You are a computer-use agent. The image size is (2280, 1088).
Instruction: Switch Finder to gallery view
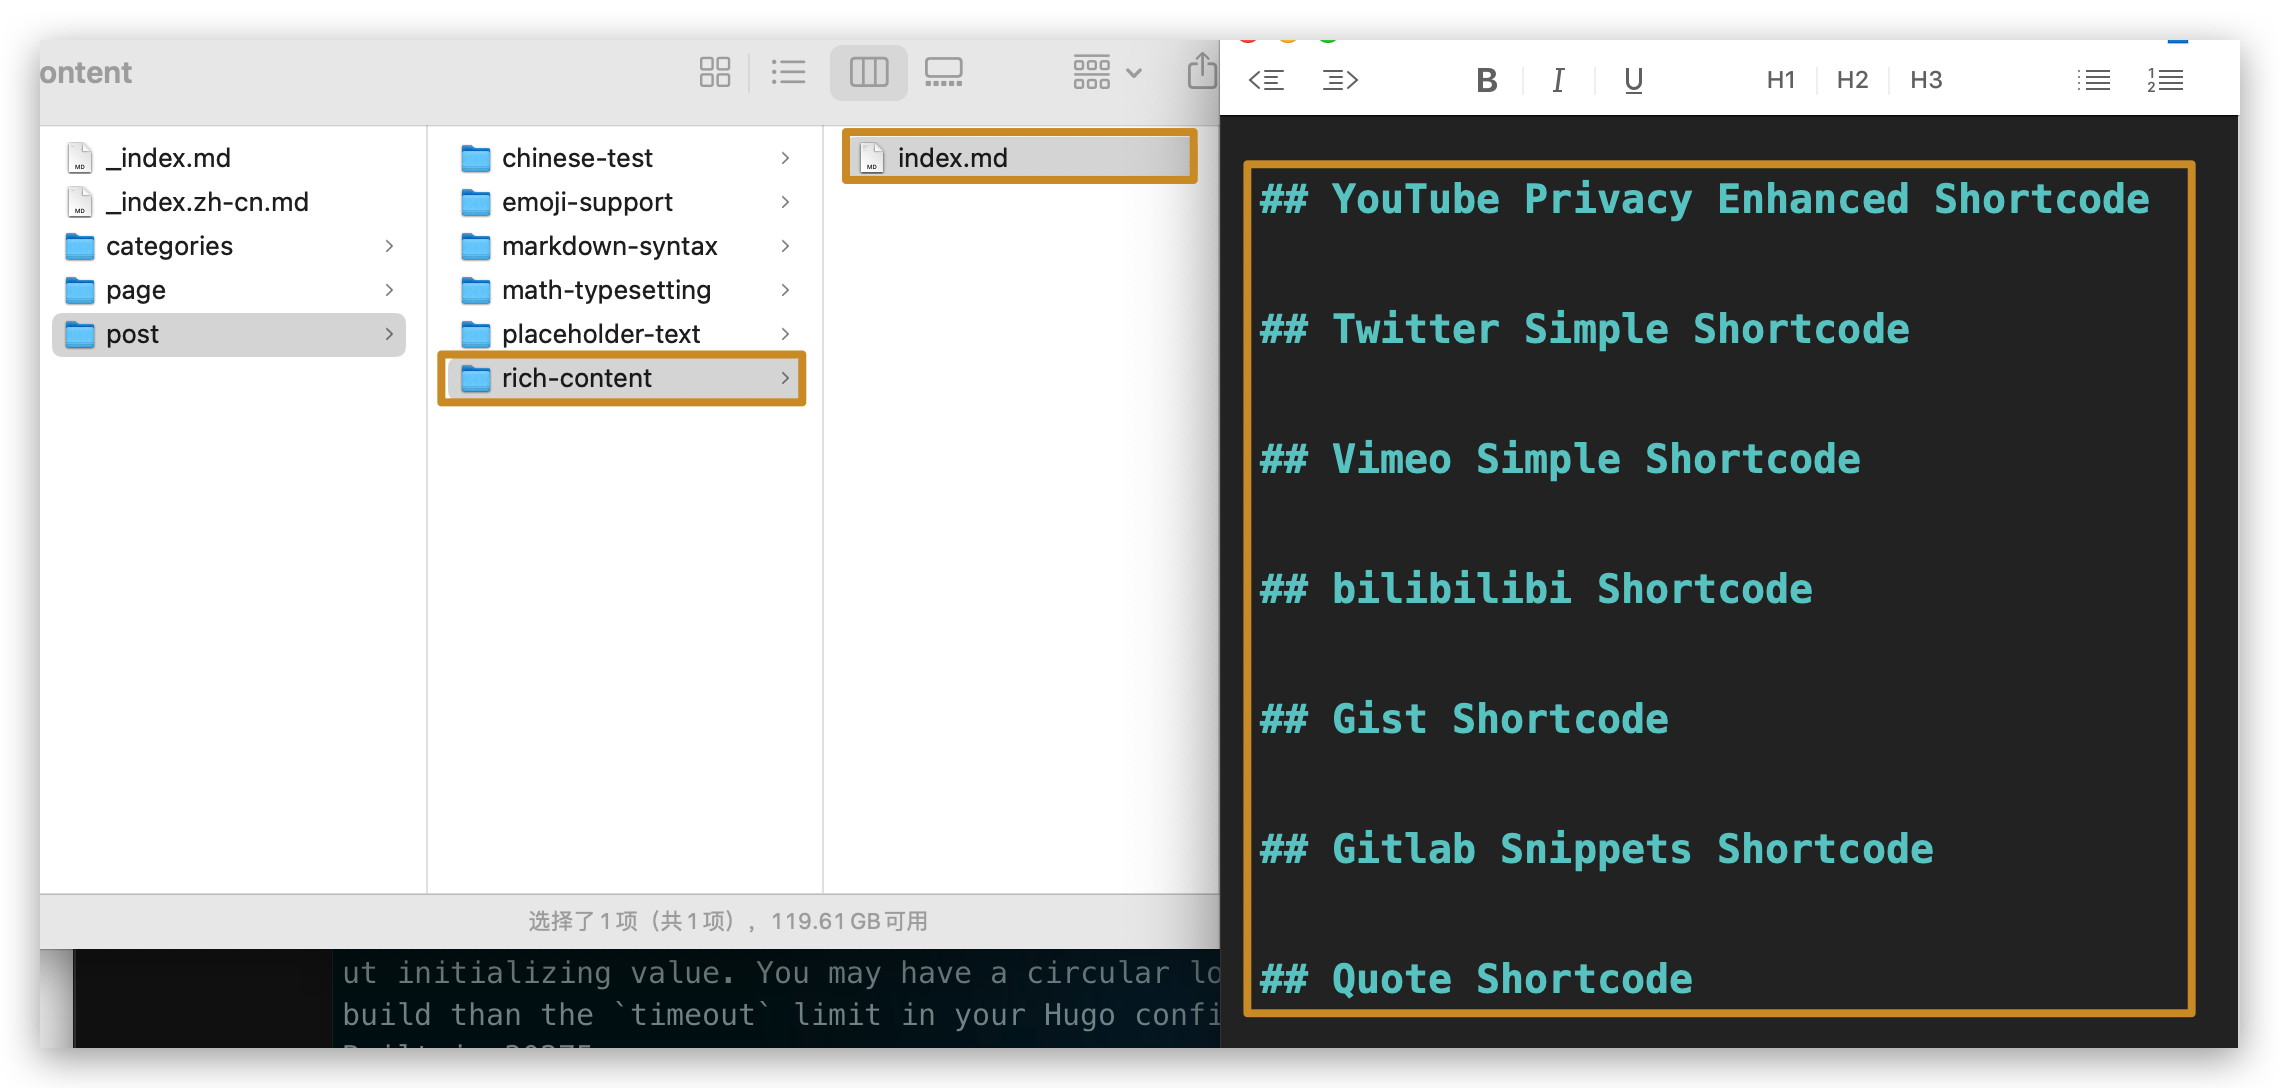click(943, 72)
